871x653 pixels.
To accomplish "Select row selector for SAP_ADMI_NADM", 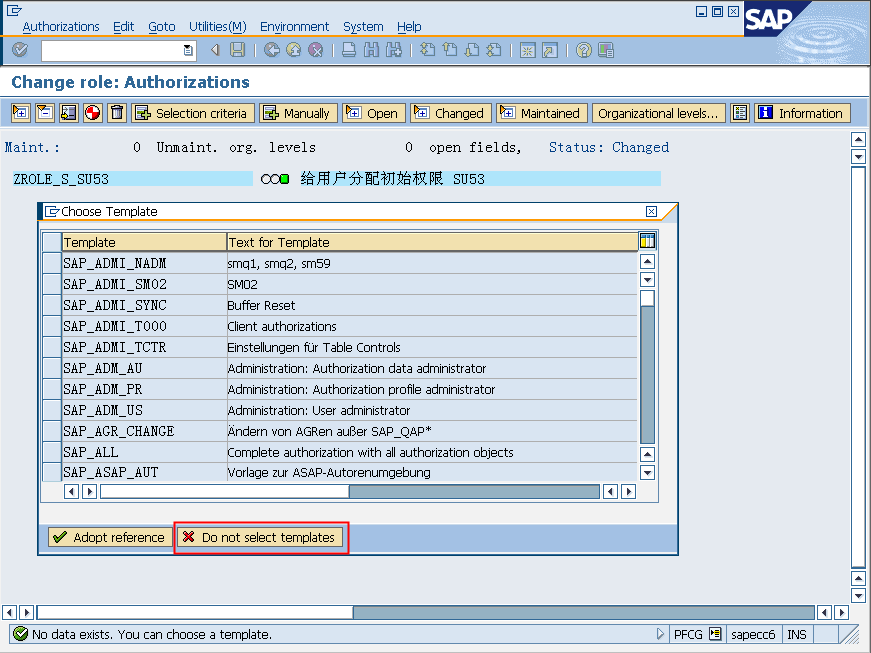I will (52, 263).
